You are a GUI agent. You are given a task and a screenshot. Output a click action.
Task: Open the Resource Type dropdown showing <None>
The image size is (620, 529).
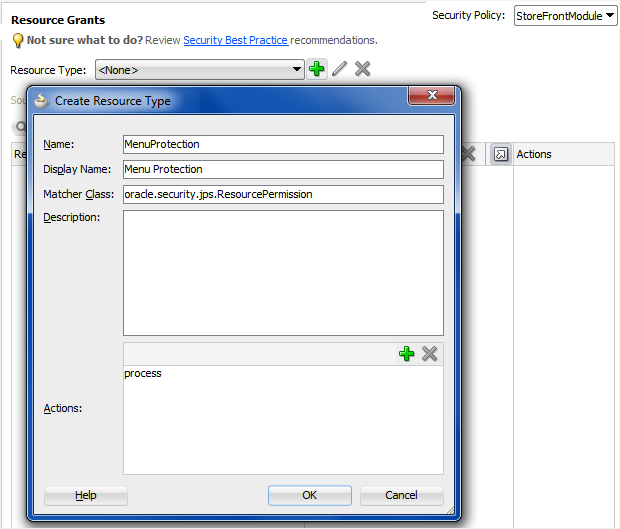(200, 70)
